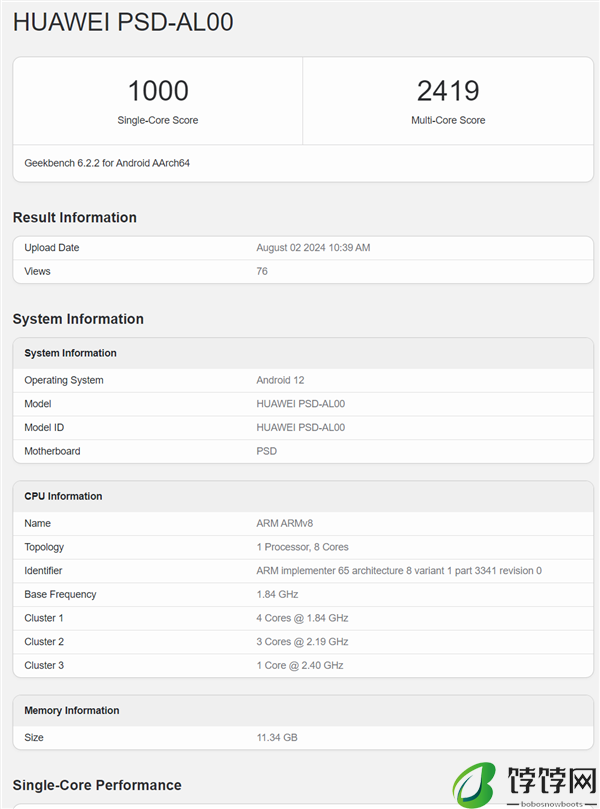
Task: Select the 1 Core @ 2.40 GHz value
Action: pos(300,666)
